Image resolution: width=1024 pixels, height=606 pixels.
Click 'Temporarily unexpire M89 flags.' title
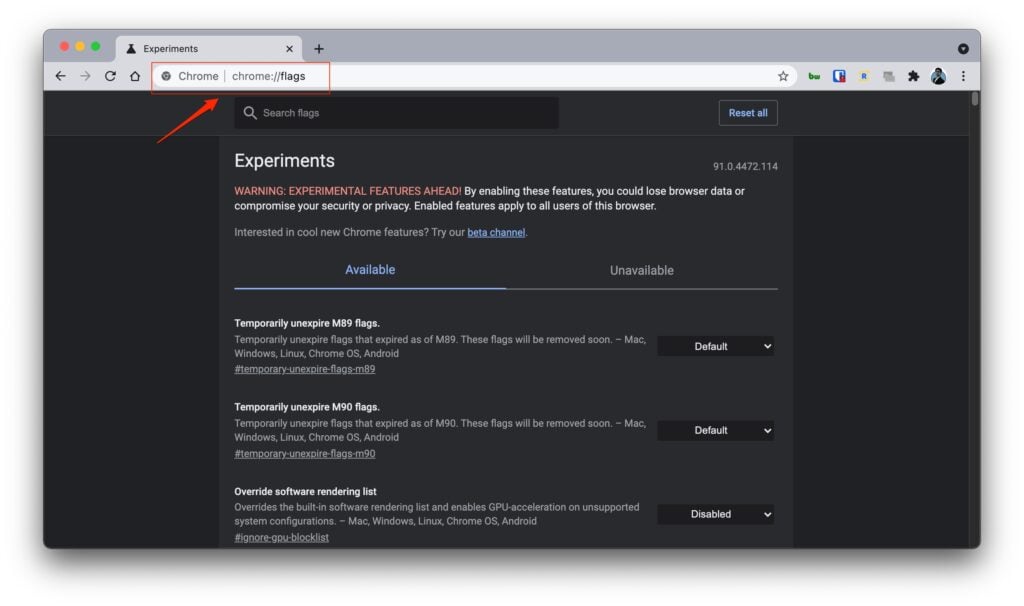pos(307,323)
